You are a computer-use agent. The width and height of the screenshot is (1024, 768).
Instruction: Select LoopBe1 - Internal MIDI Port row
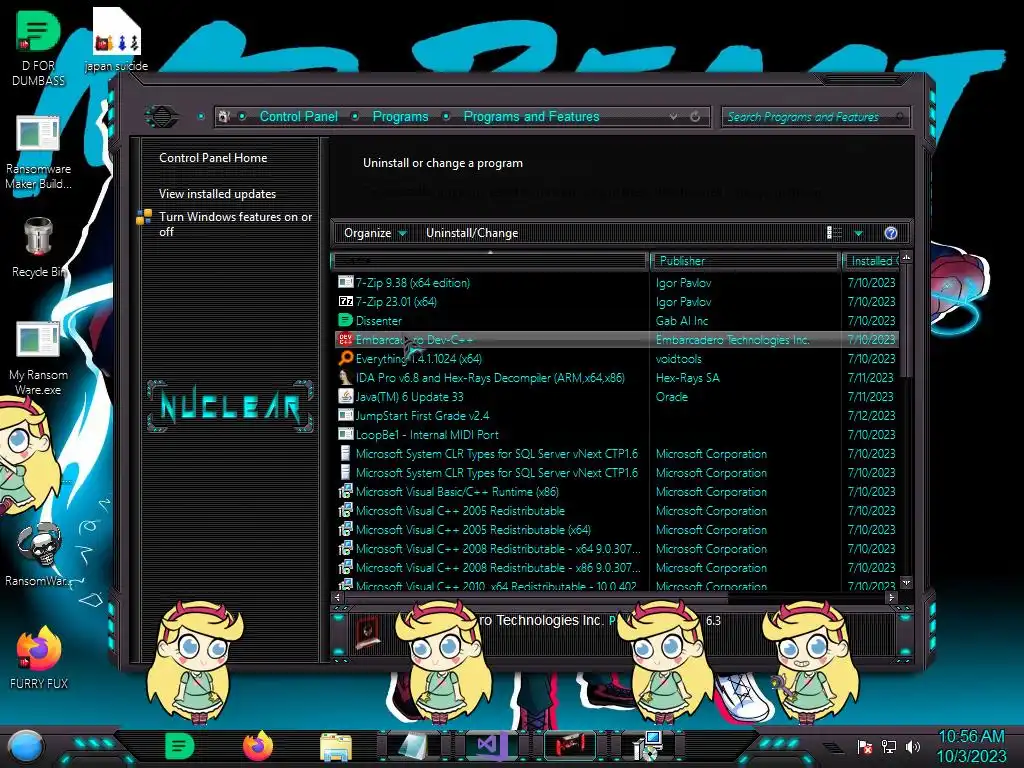[x=615, y=434]
